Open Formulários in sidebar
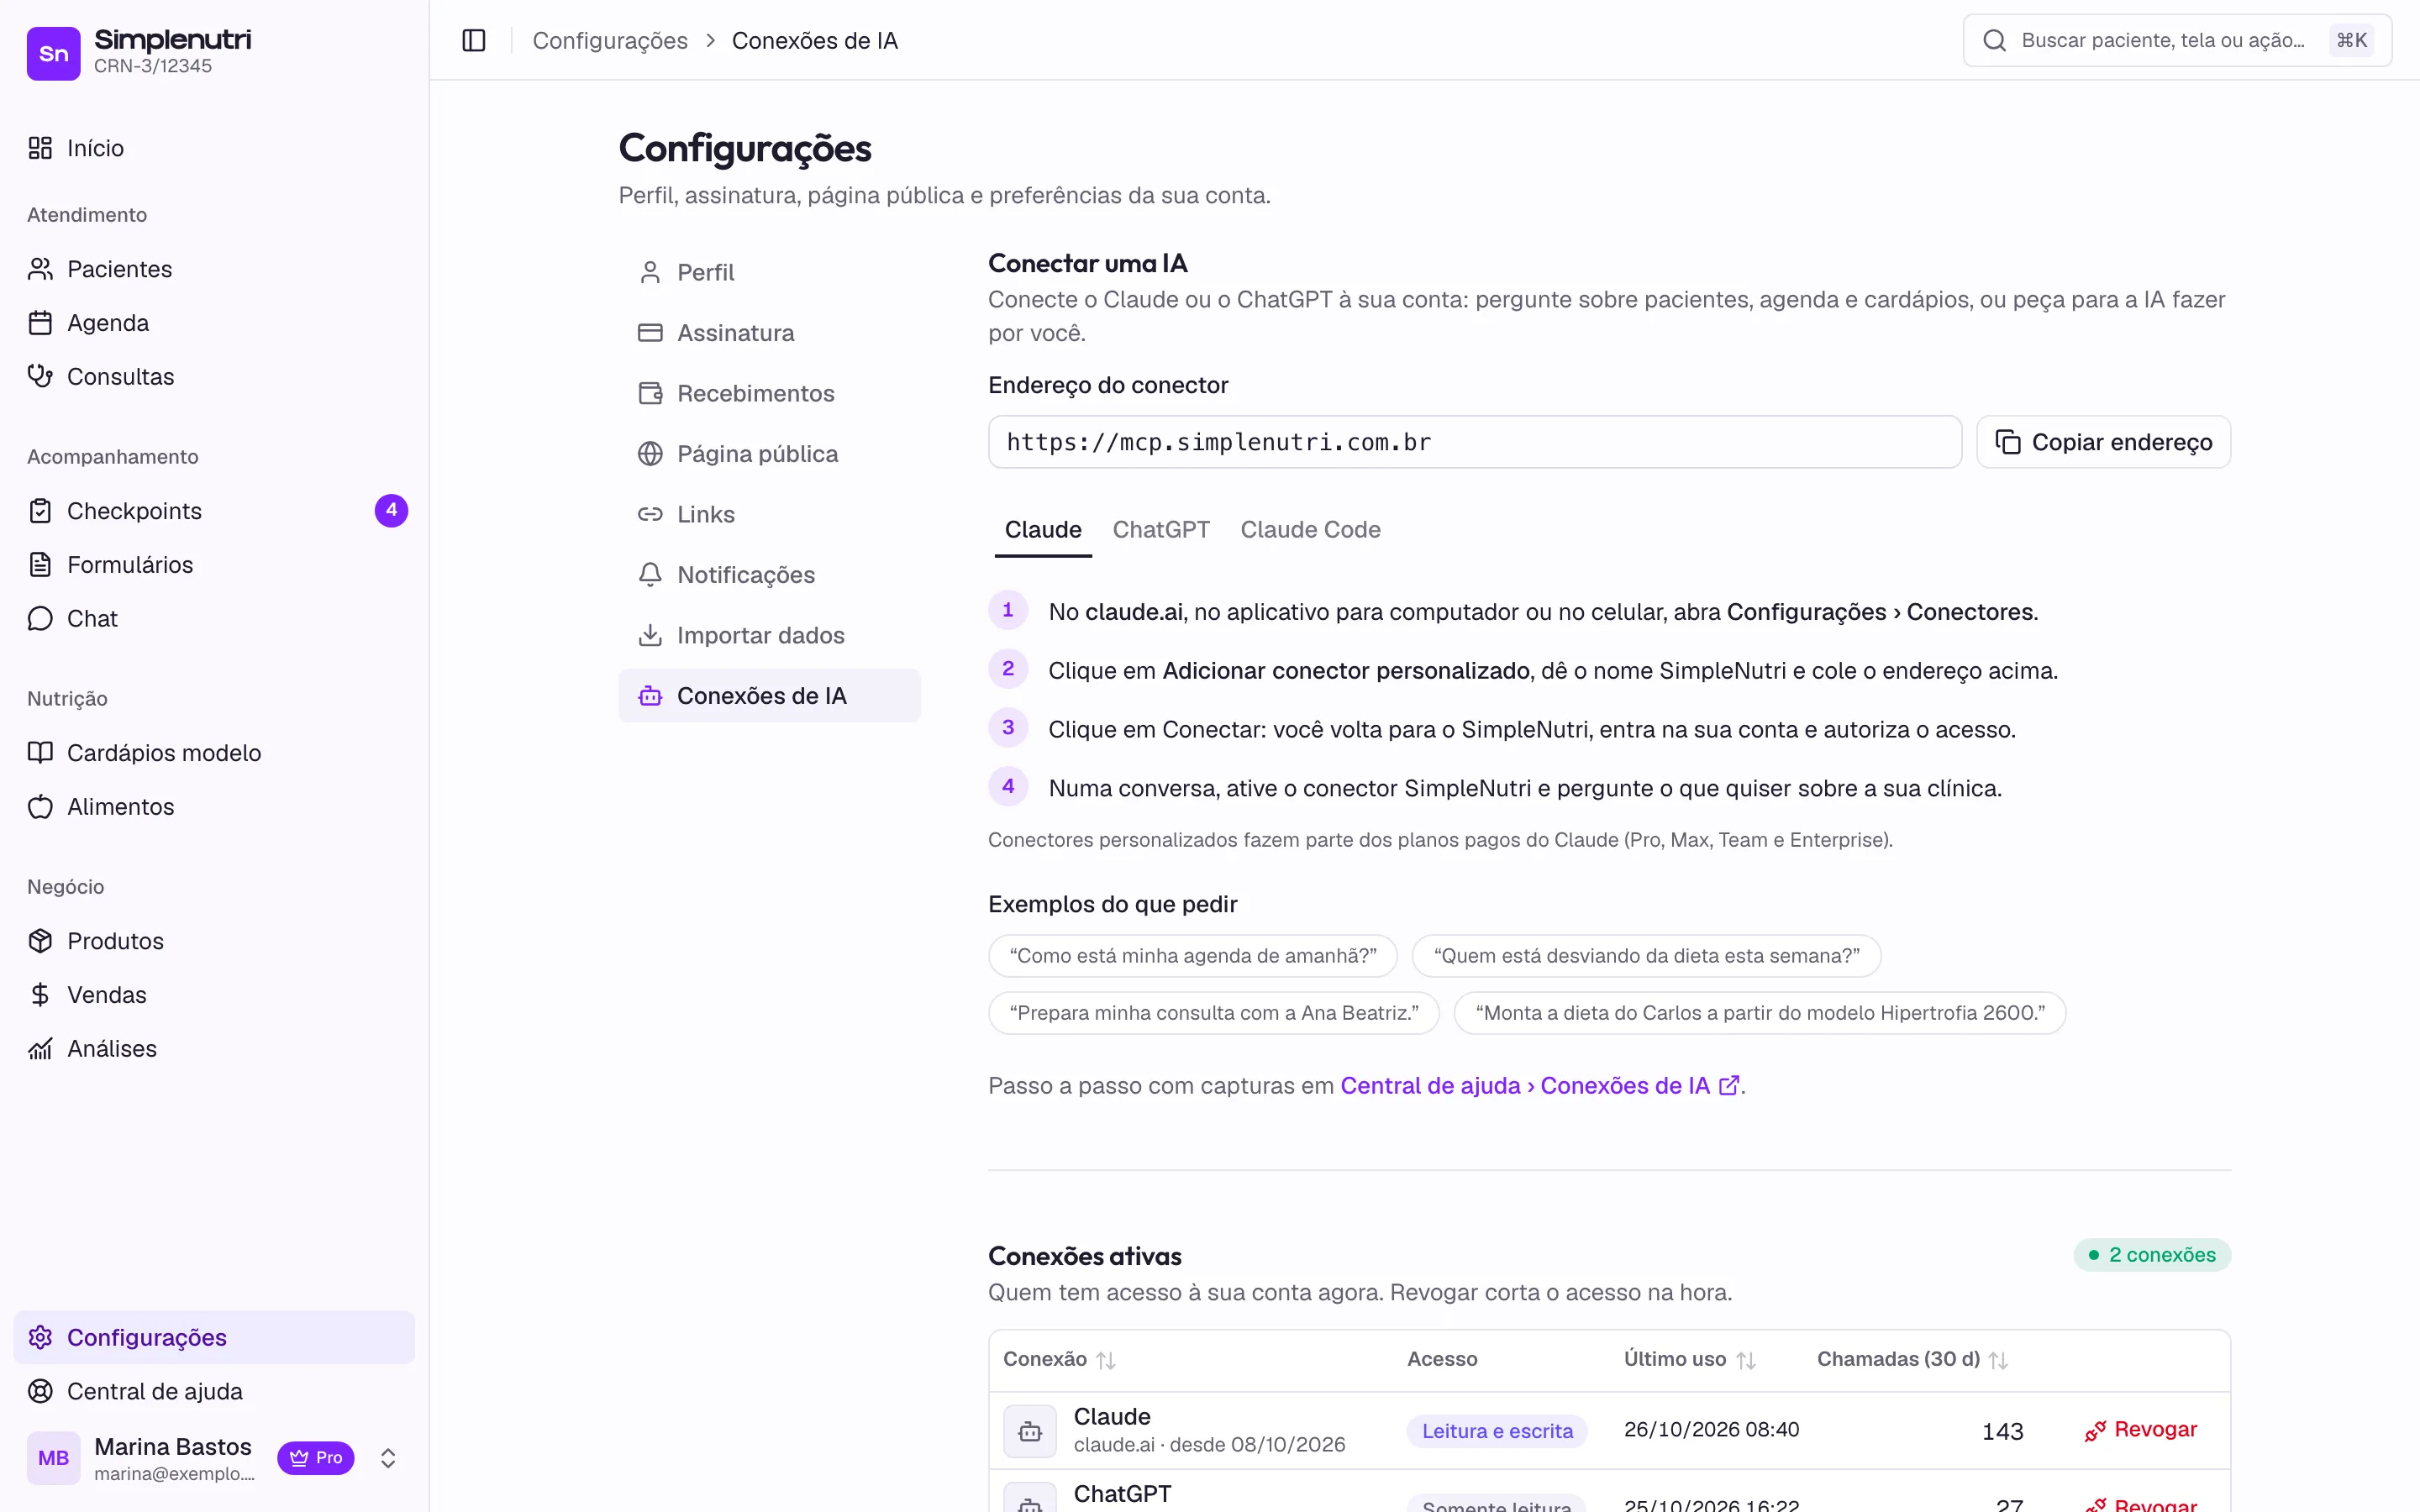The width and height of the screenshot is (2420, 1512). coord(214,565)
